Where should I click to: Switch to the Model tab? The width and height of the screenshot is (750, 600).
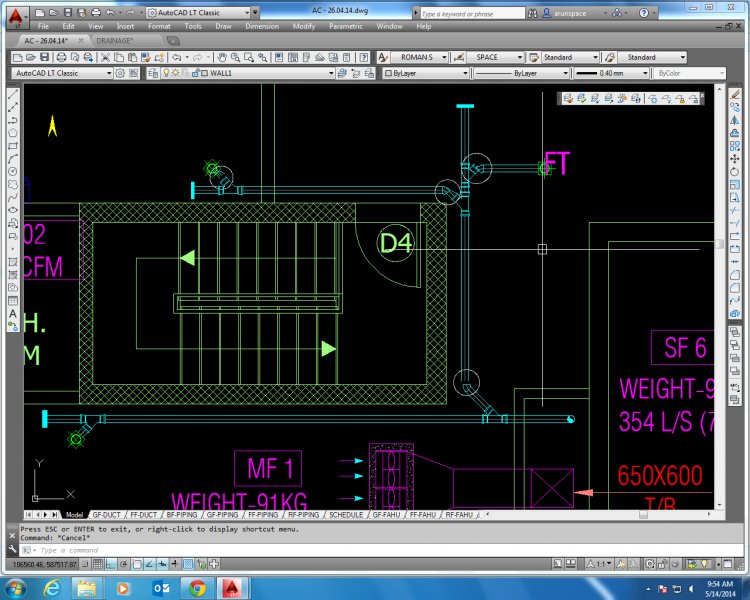point(74,515)
